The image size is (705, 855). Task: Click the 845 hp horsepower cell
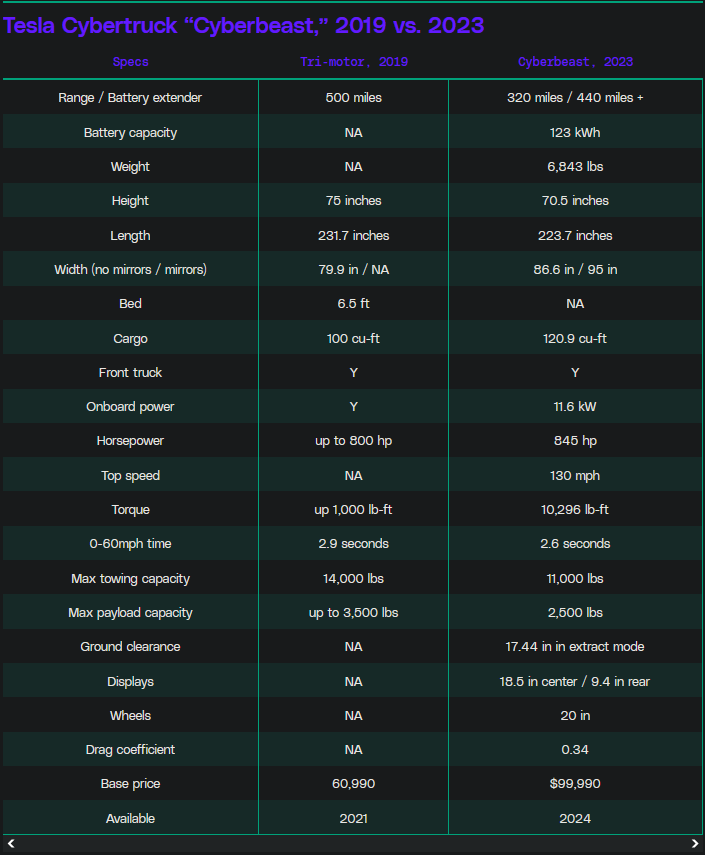[x=575, y=440]
